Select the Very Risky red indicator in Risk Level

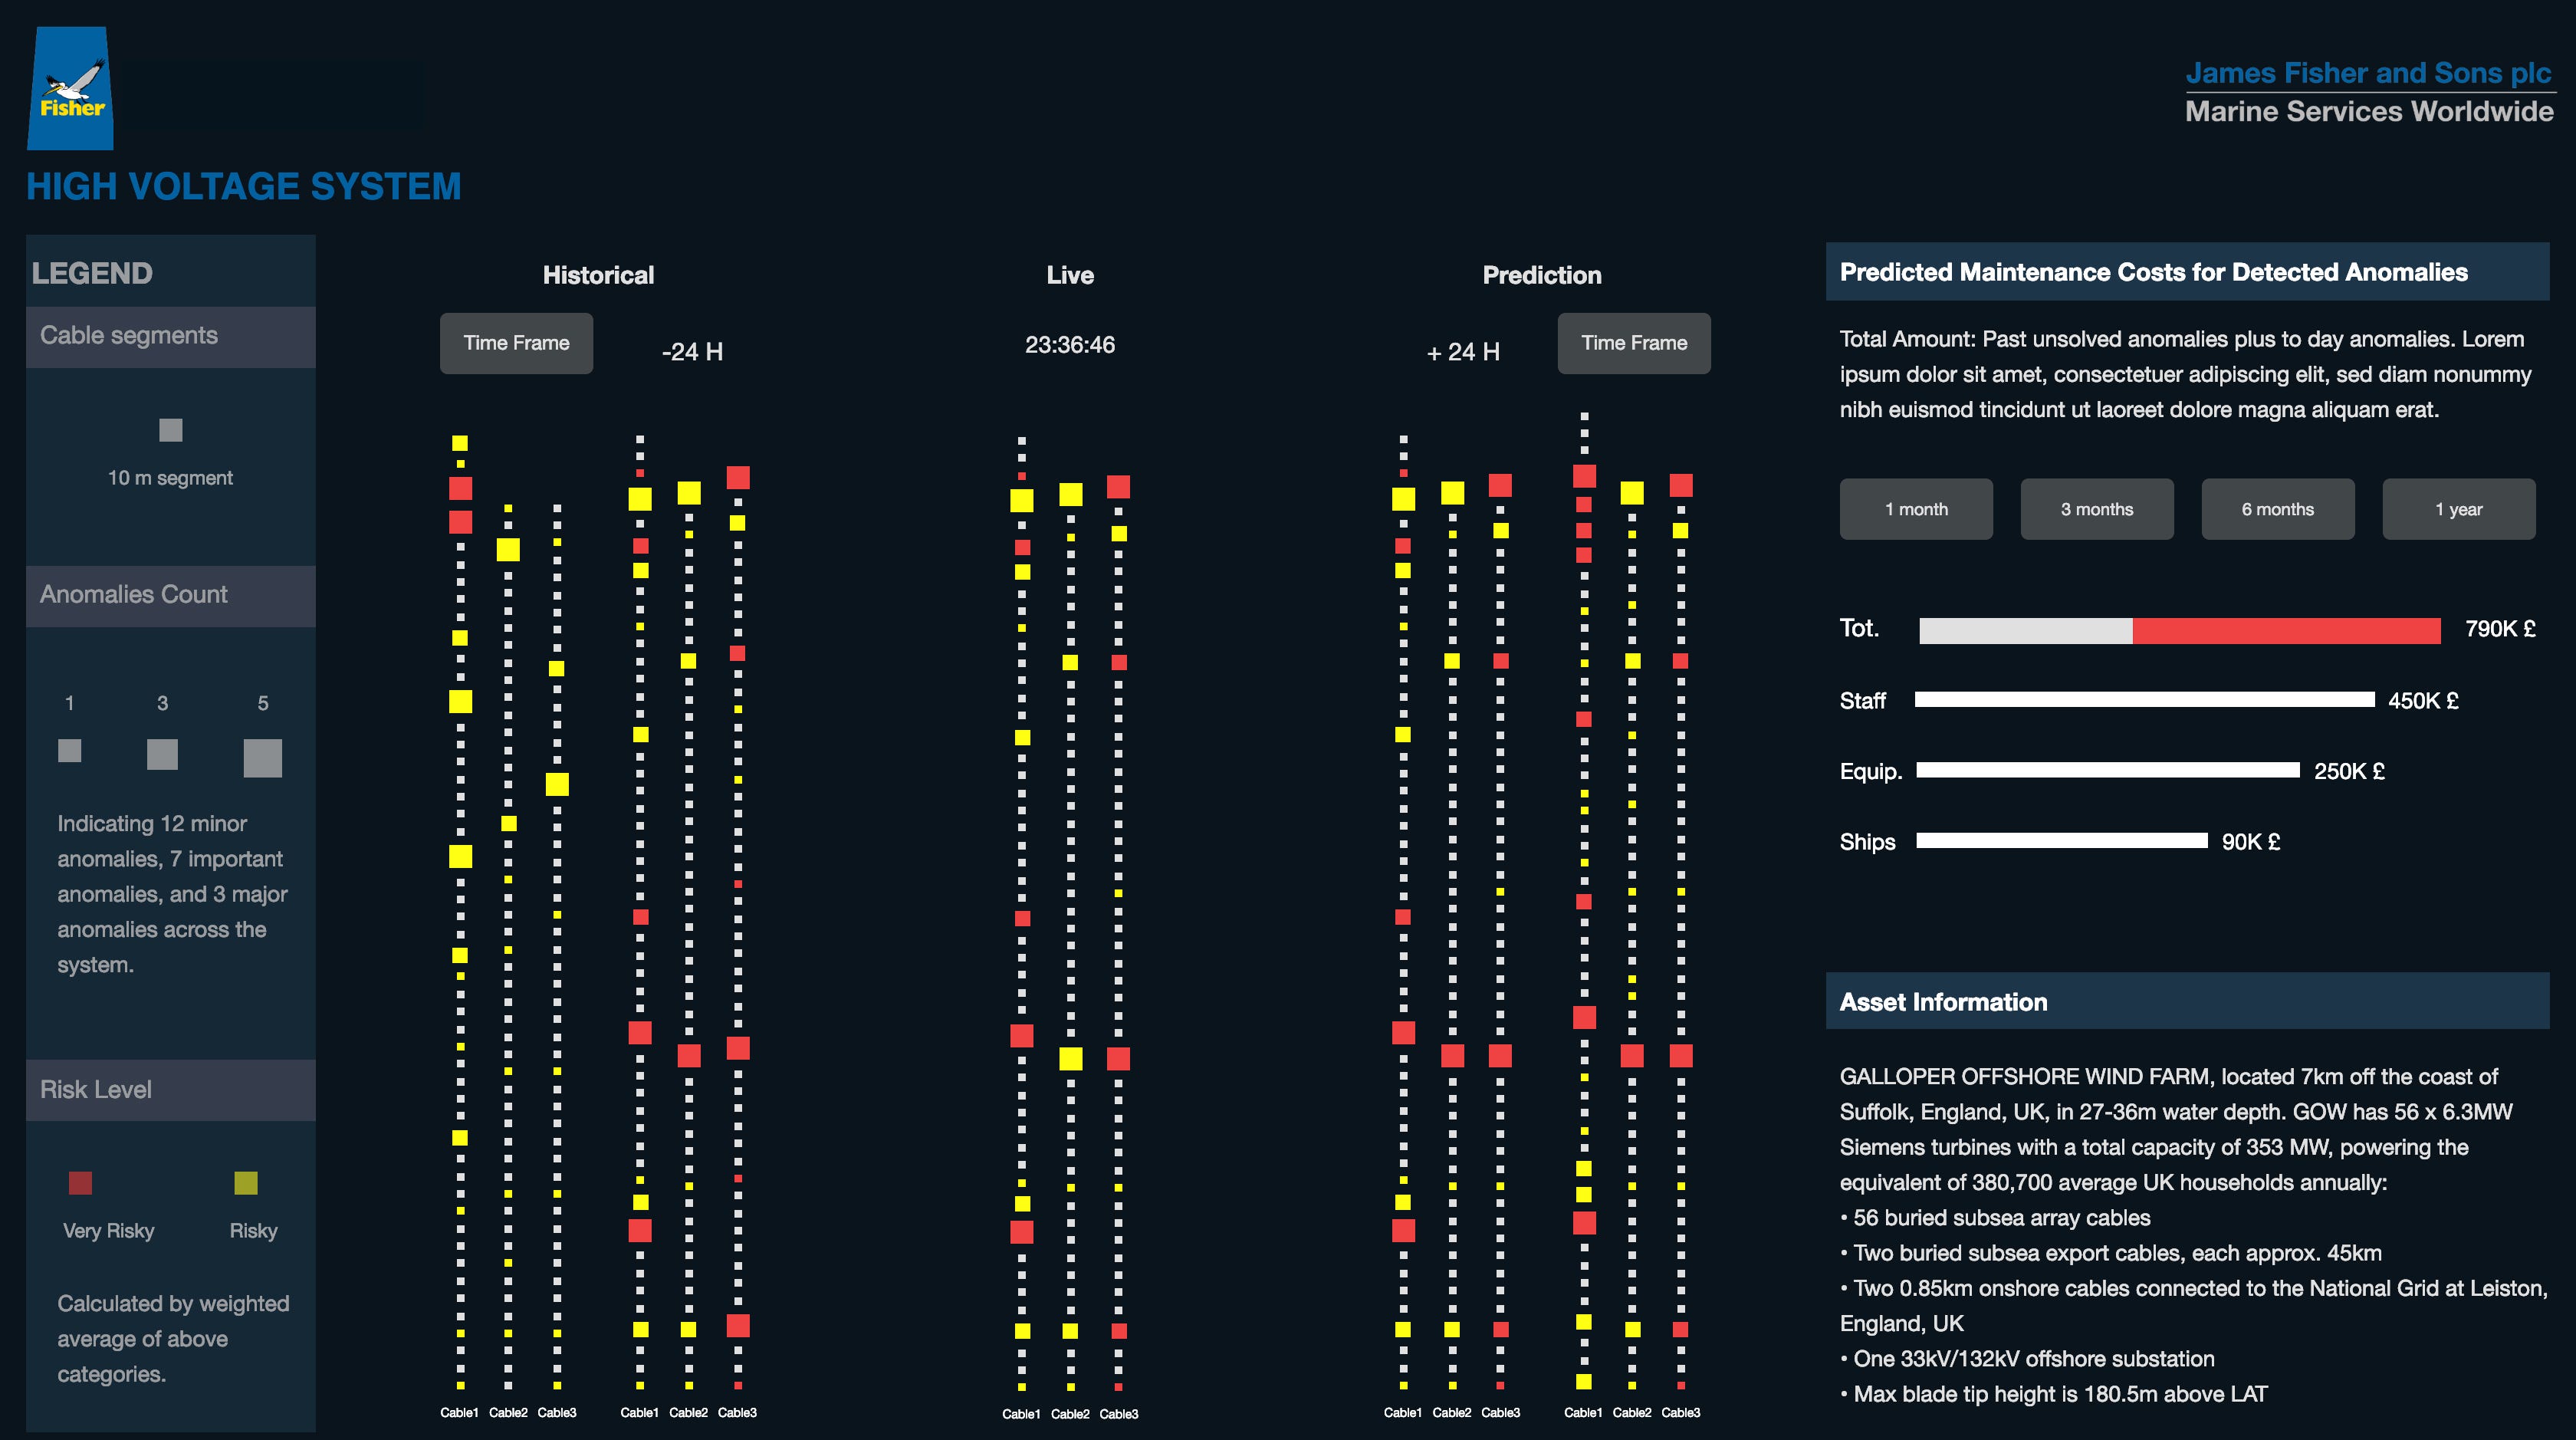click(81, 1183)
